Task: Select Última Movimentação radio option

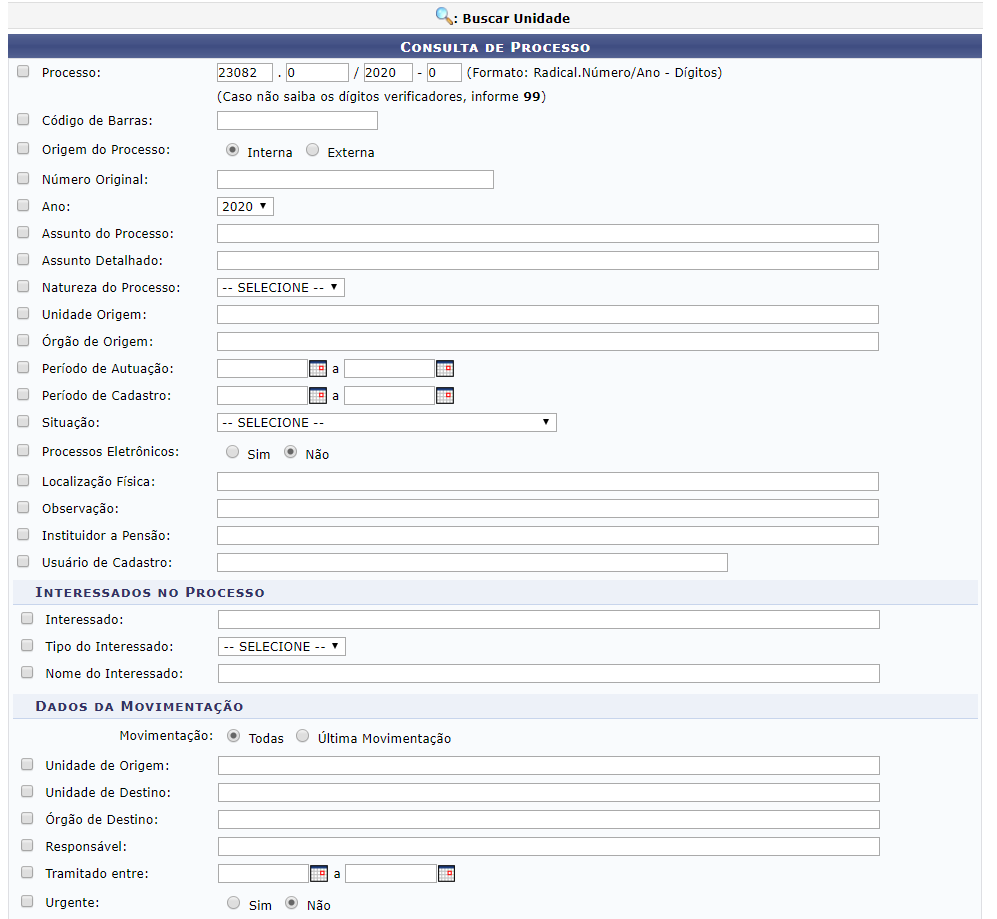Action: coord(303,737)
